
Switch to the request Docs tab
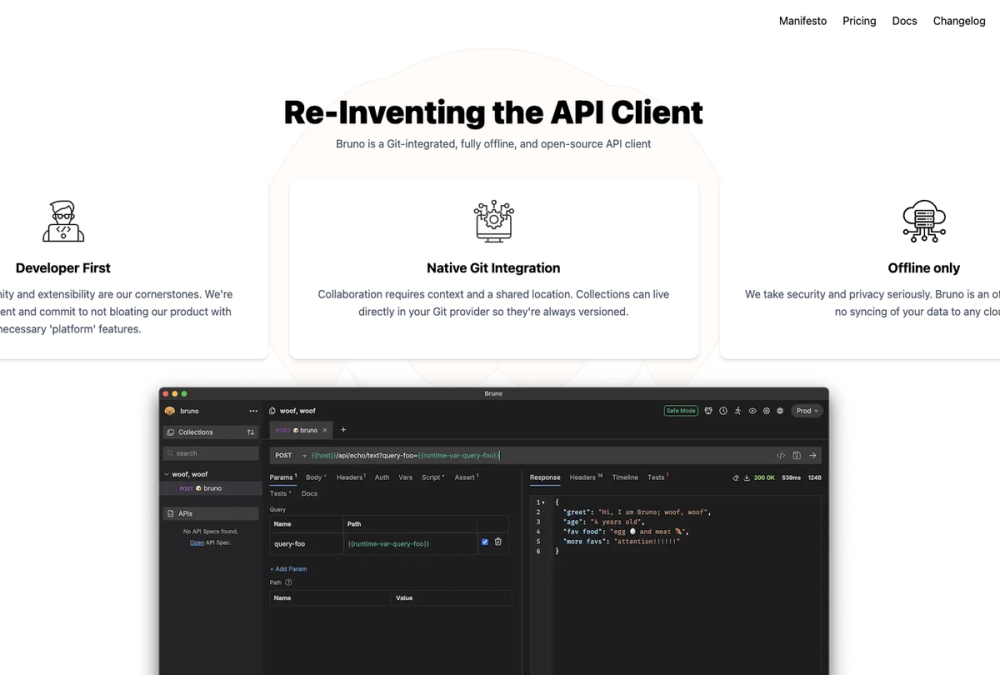coord(309,494)
